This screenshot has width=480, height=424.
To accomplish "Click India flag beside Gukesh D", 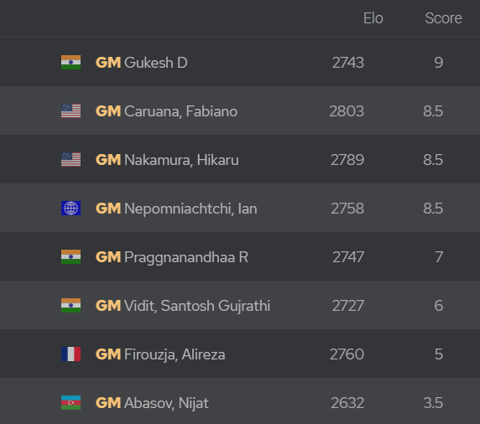I will (71, 62).
